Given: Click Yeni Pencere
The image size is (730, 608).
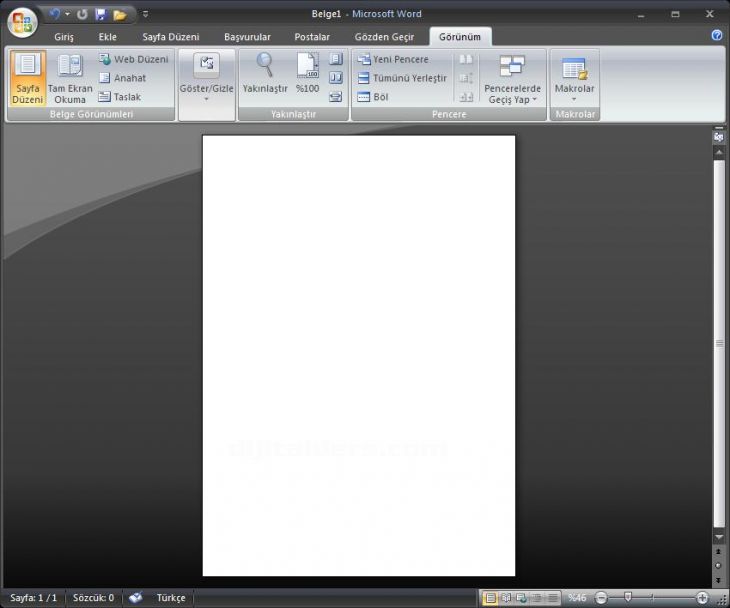Looking at the screenshot, I should 393,59.
